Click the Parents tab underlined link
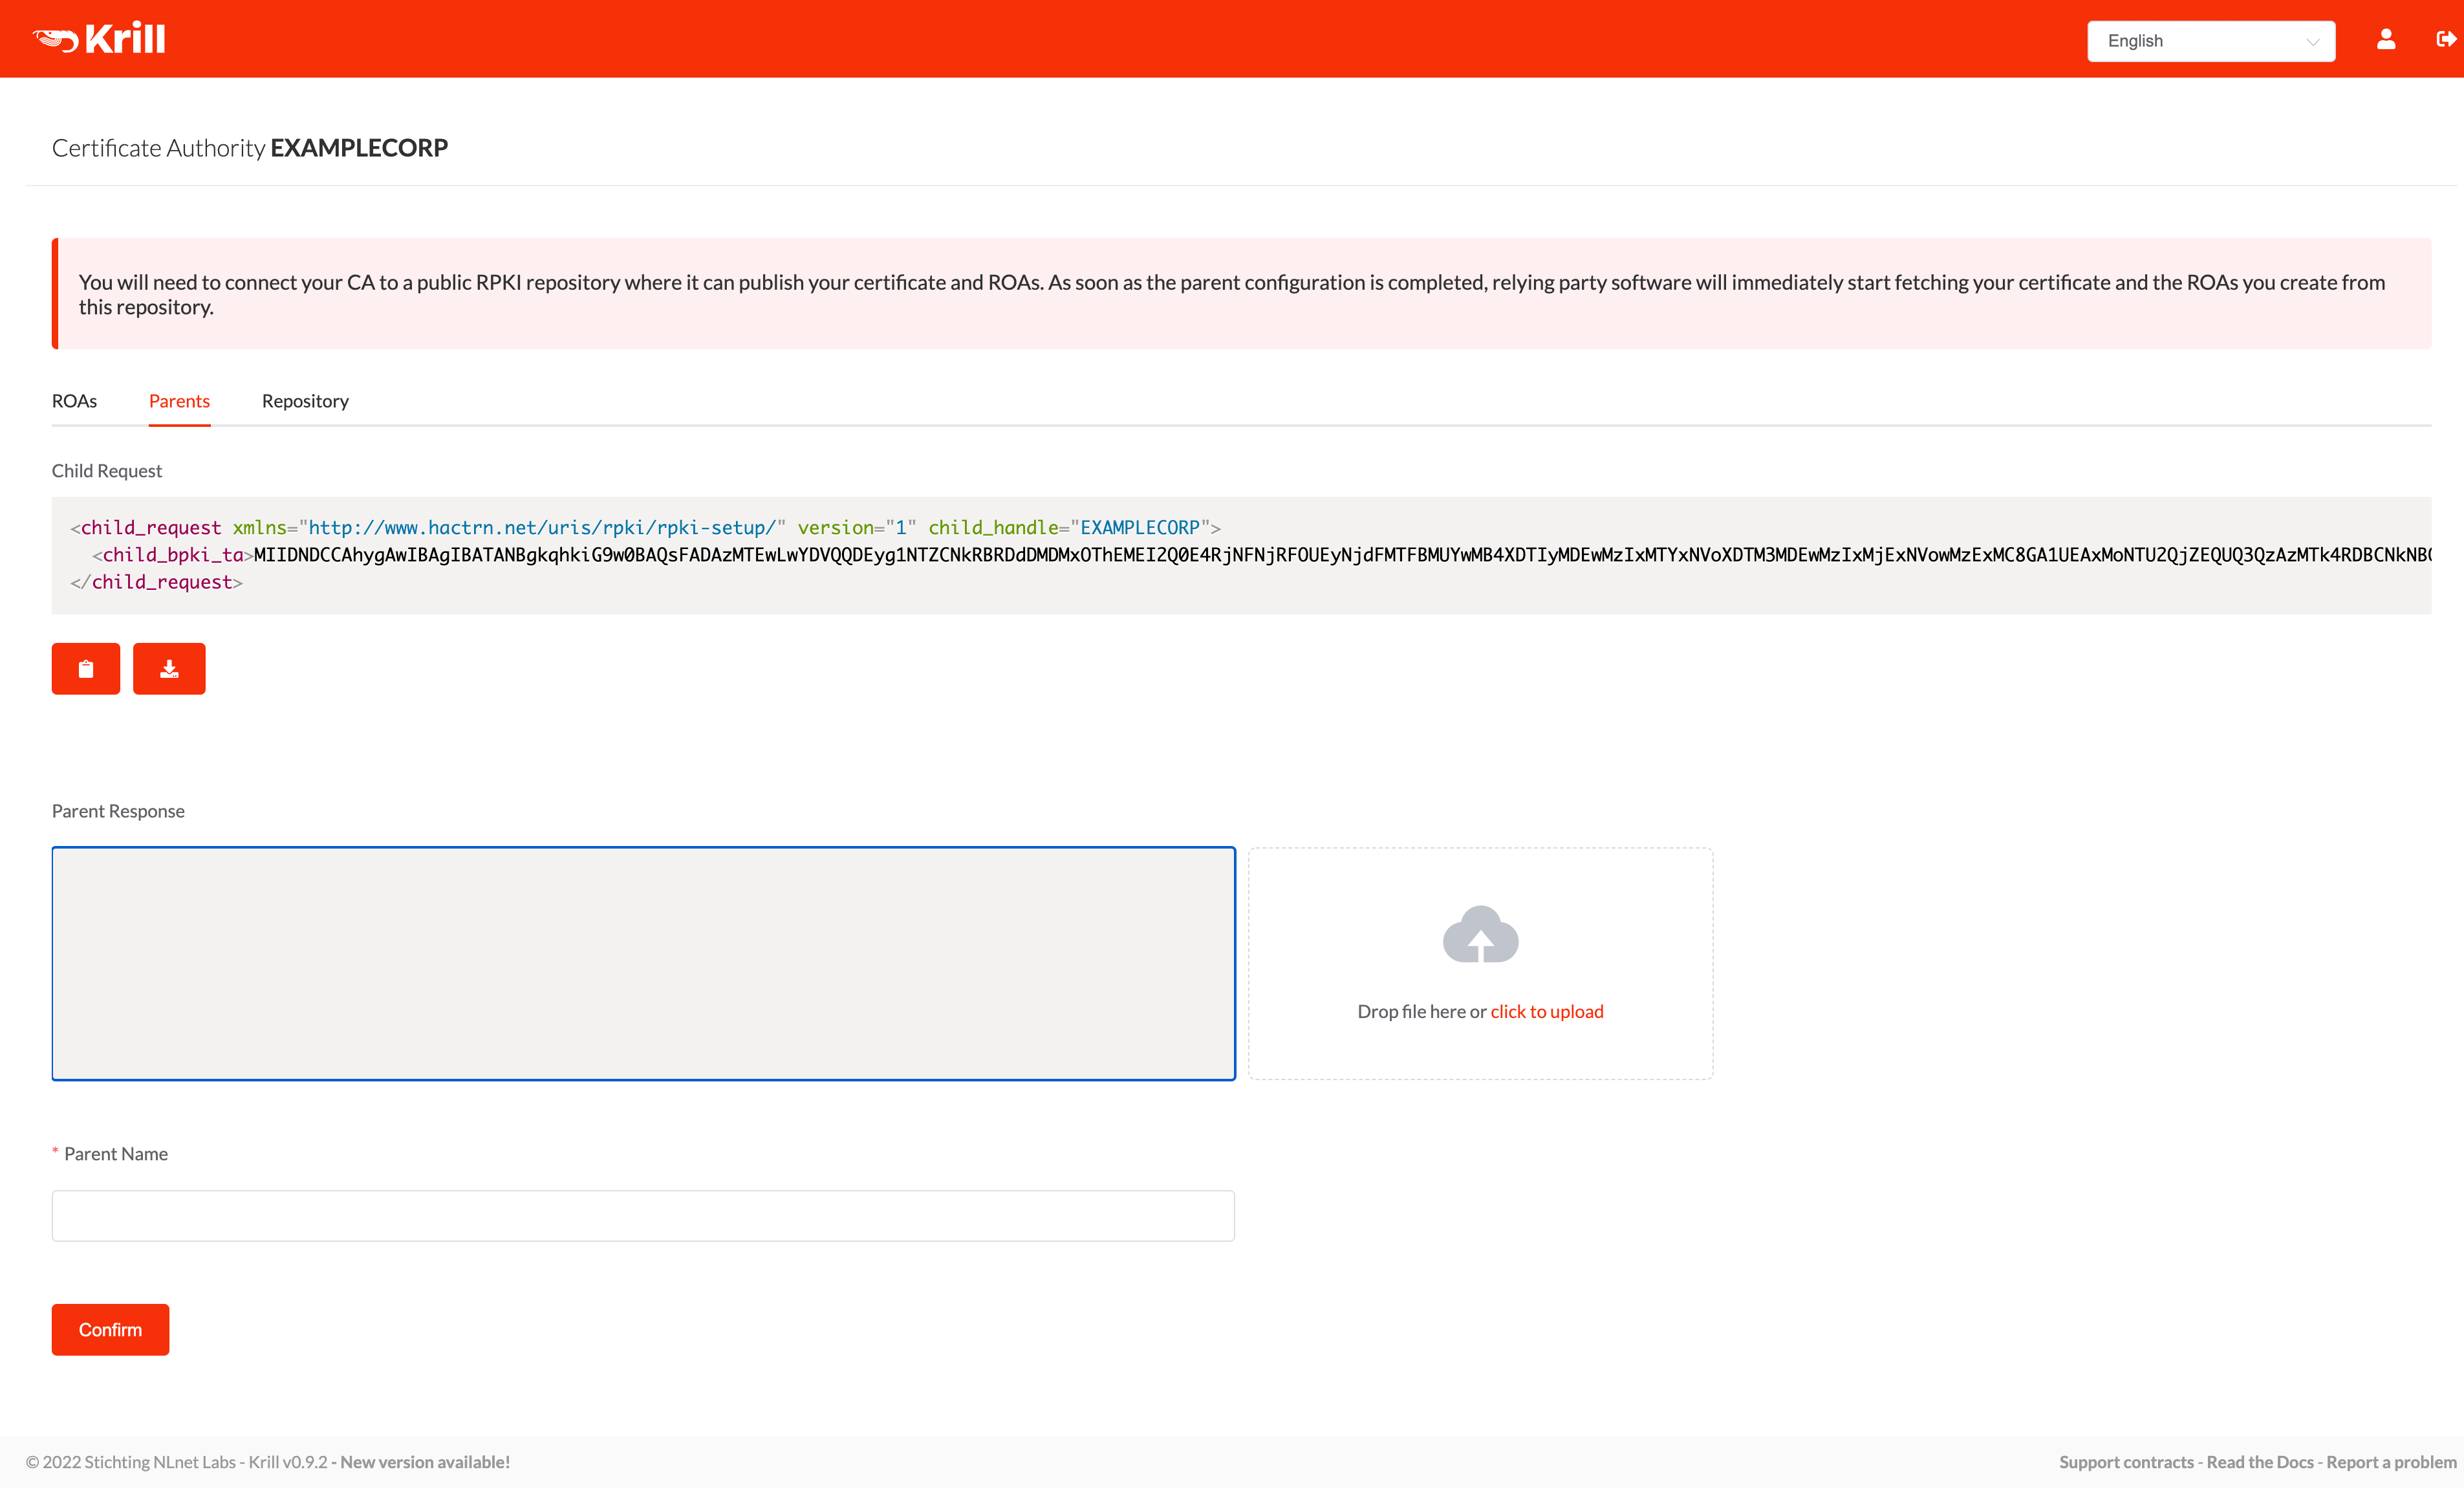This screenshot has width=2464, height=1507. click(178, 400)
